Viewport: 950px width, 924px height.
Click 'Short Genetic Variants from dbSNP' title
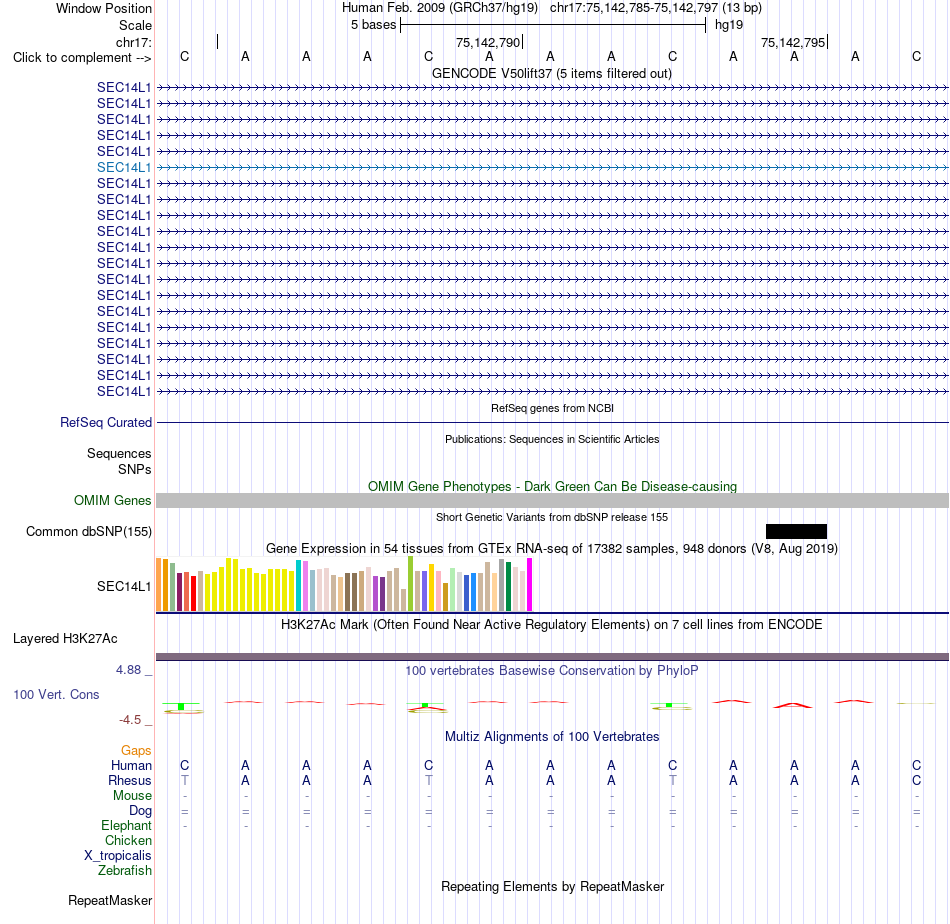pos(552,517)
